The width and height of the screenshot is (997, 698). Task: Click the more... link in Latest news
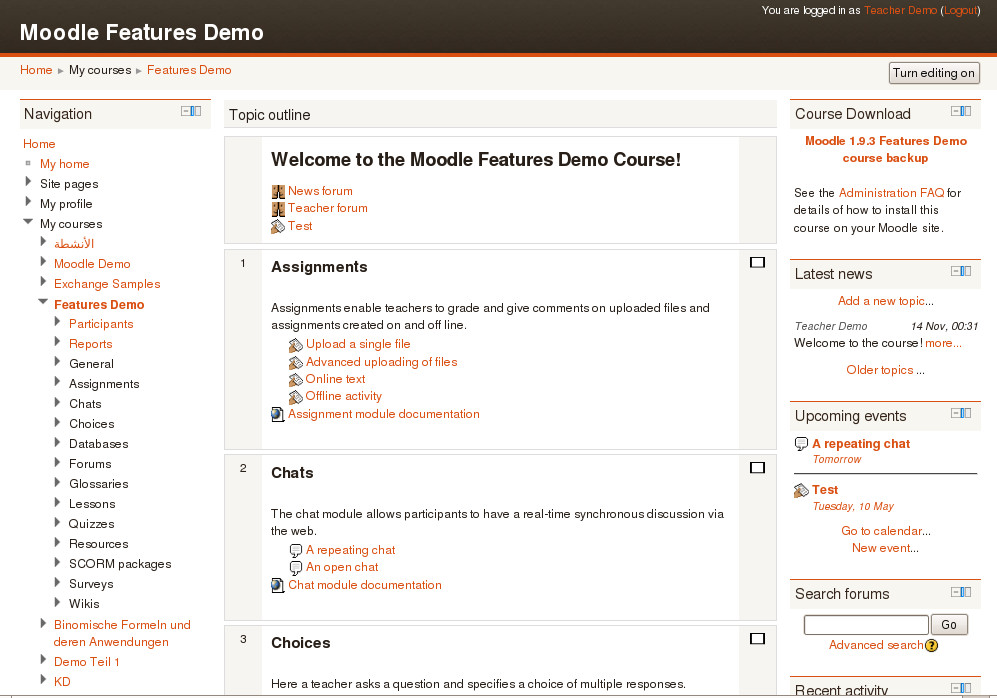tap(943, 343)
